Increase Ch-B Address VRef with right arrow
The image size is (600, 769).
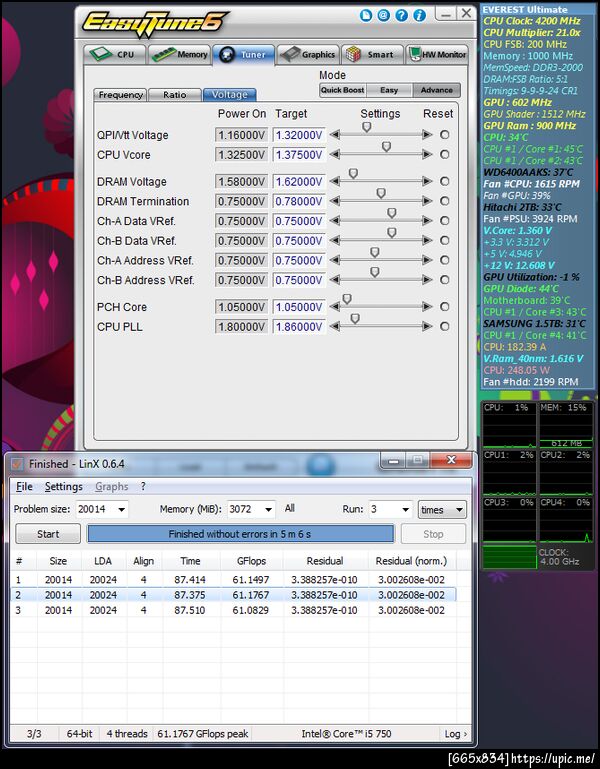pyautogui.click(x=427, y=280)
